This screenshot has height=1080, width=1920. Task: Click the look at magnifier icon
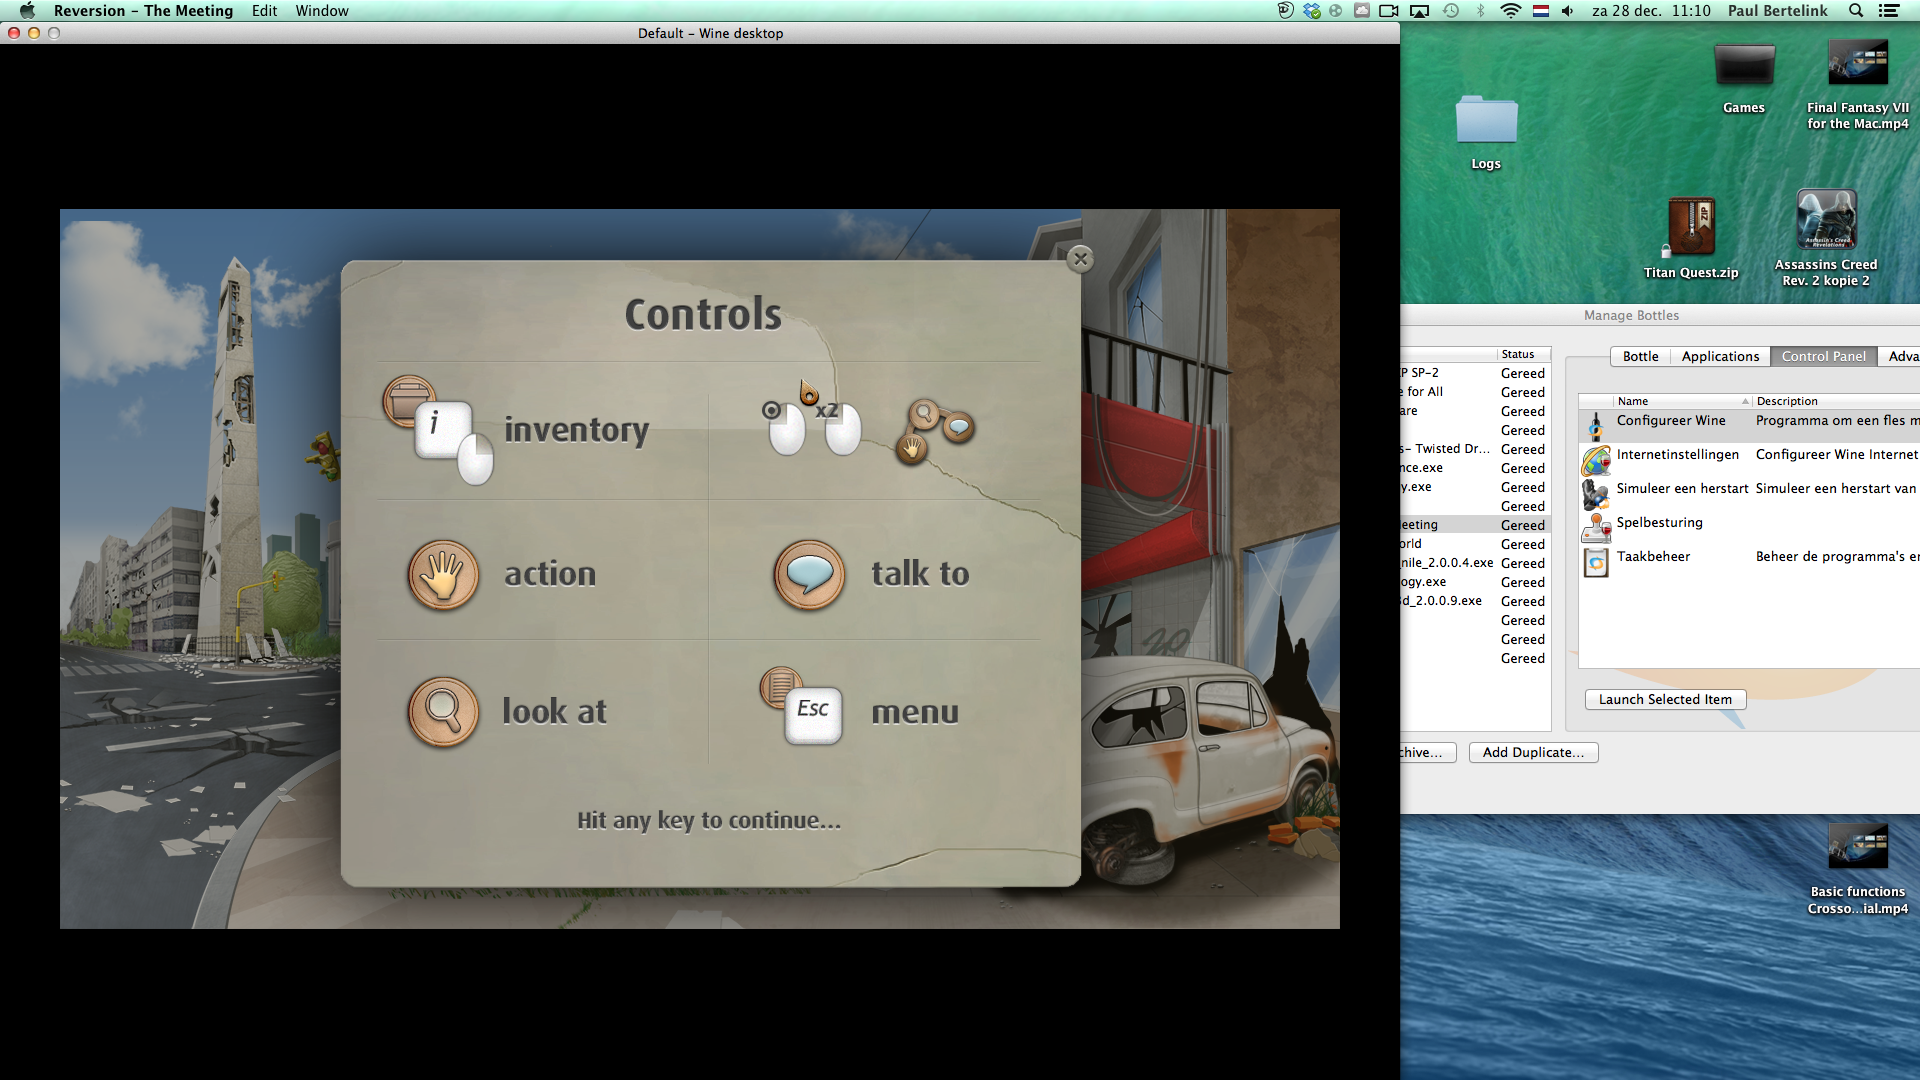[x=443, y=712]
